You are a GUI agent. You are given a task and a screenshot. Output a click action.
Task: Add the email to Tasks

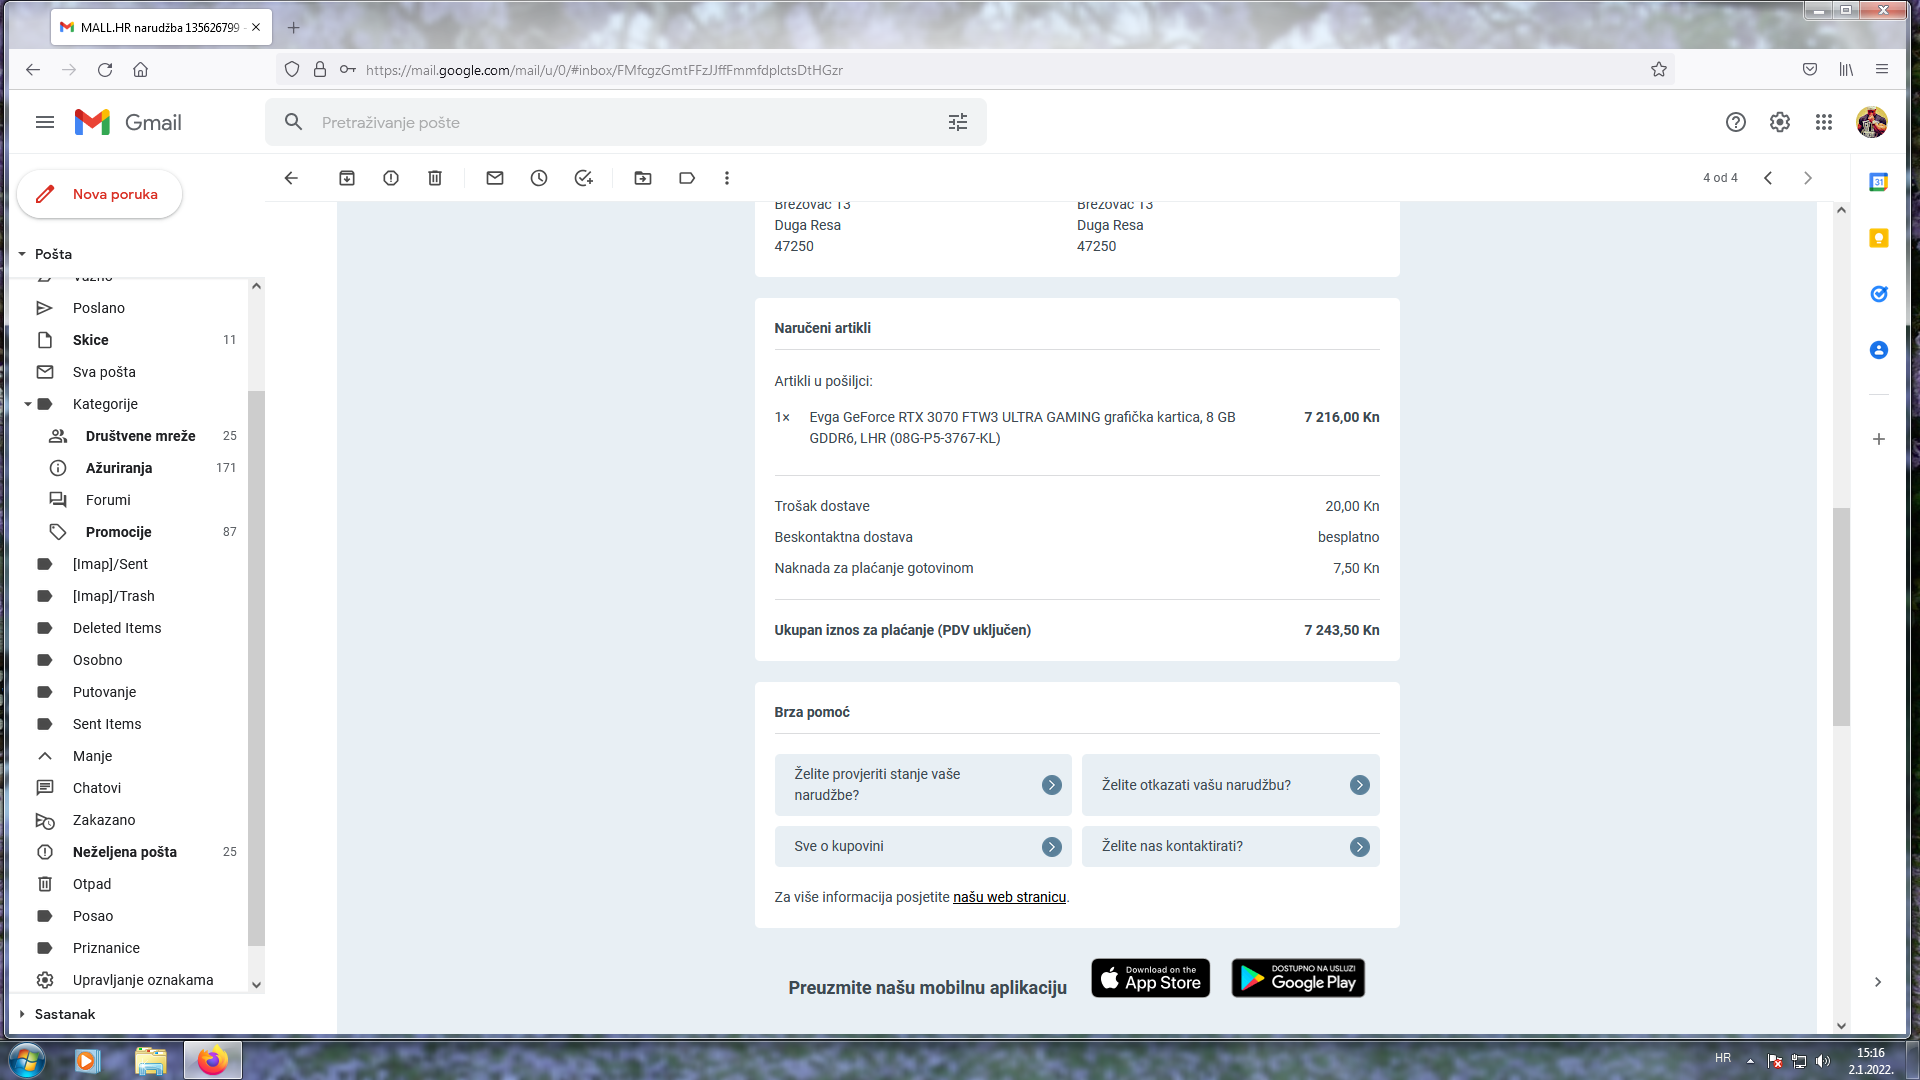[584, 178]
